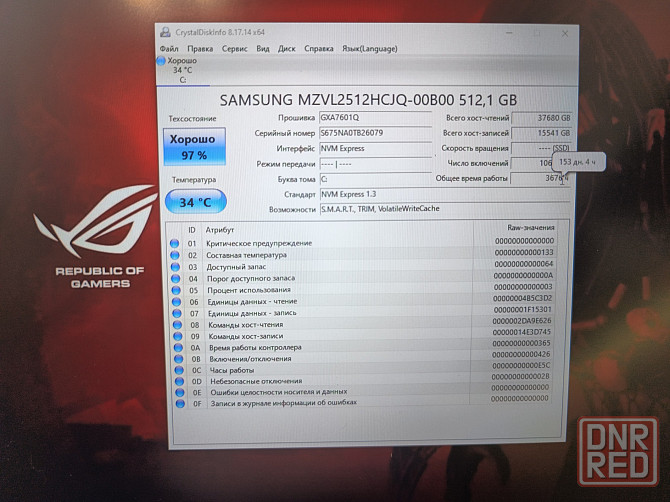Click raw value 0000000000000A
Image resolution: width=670 pixels, height=502 pixels.
[523, 276]
